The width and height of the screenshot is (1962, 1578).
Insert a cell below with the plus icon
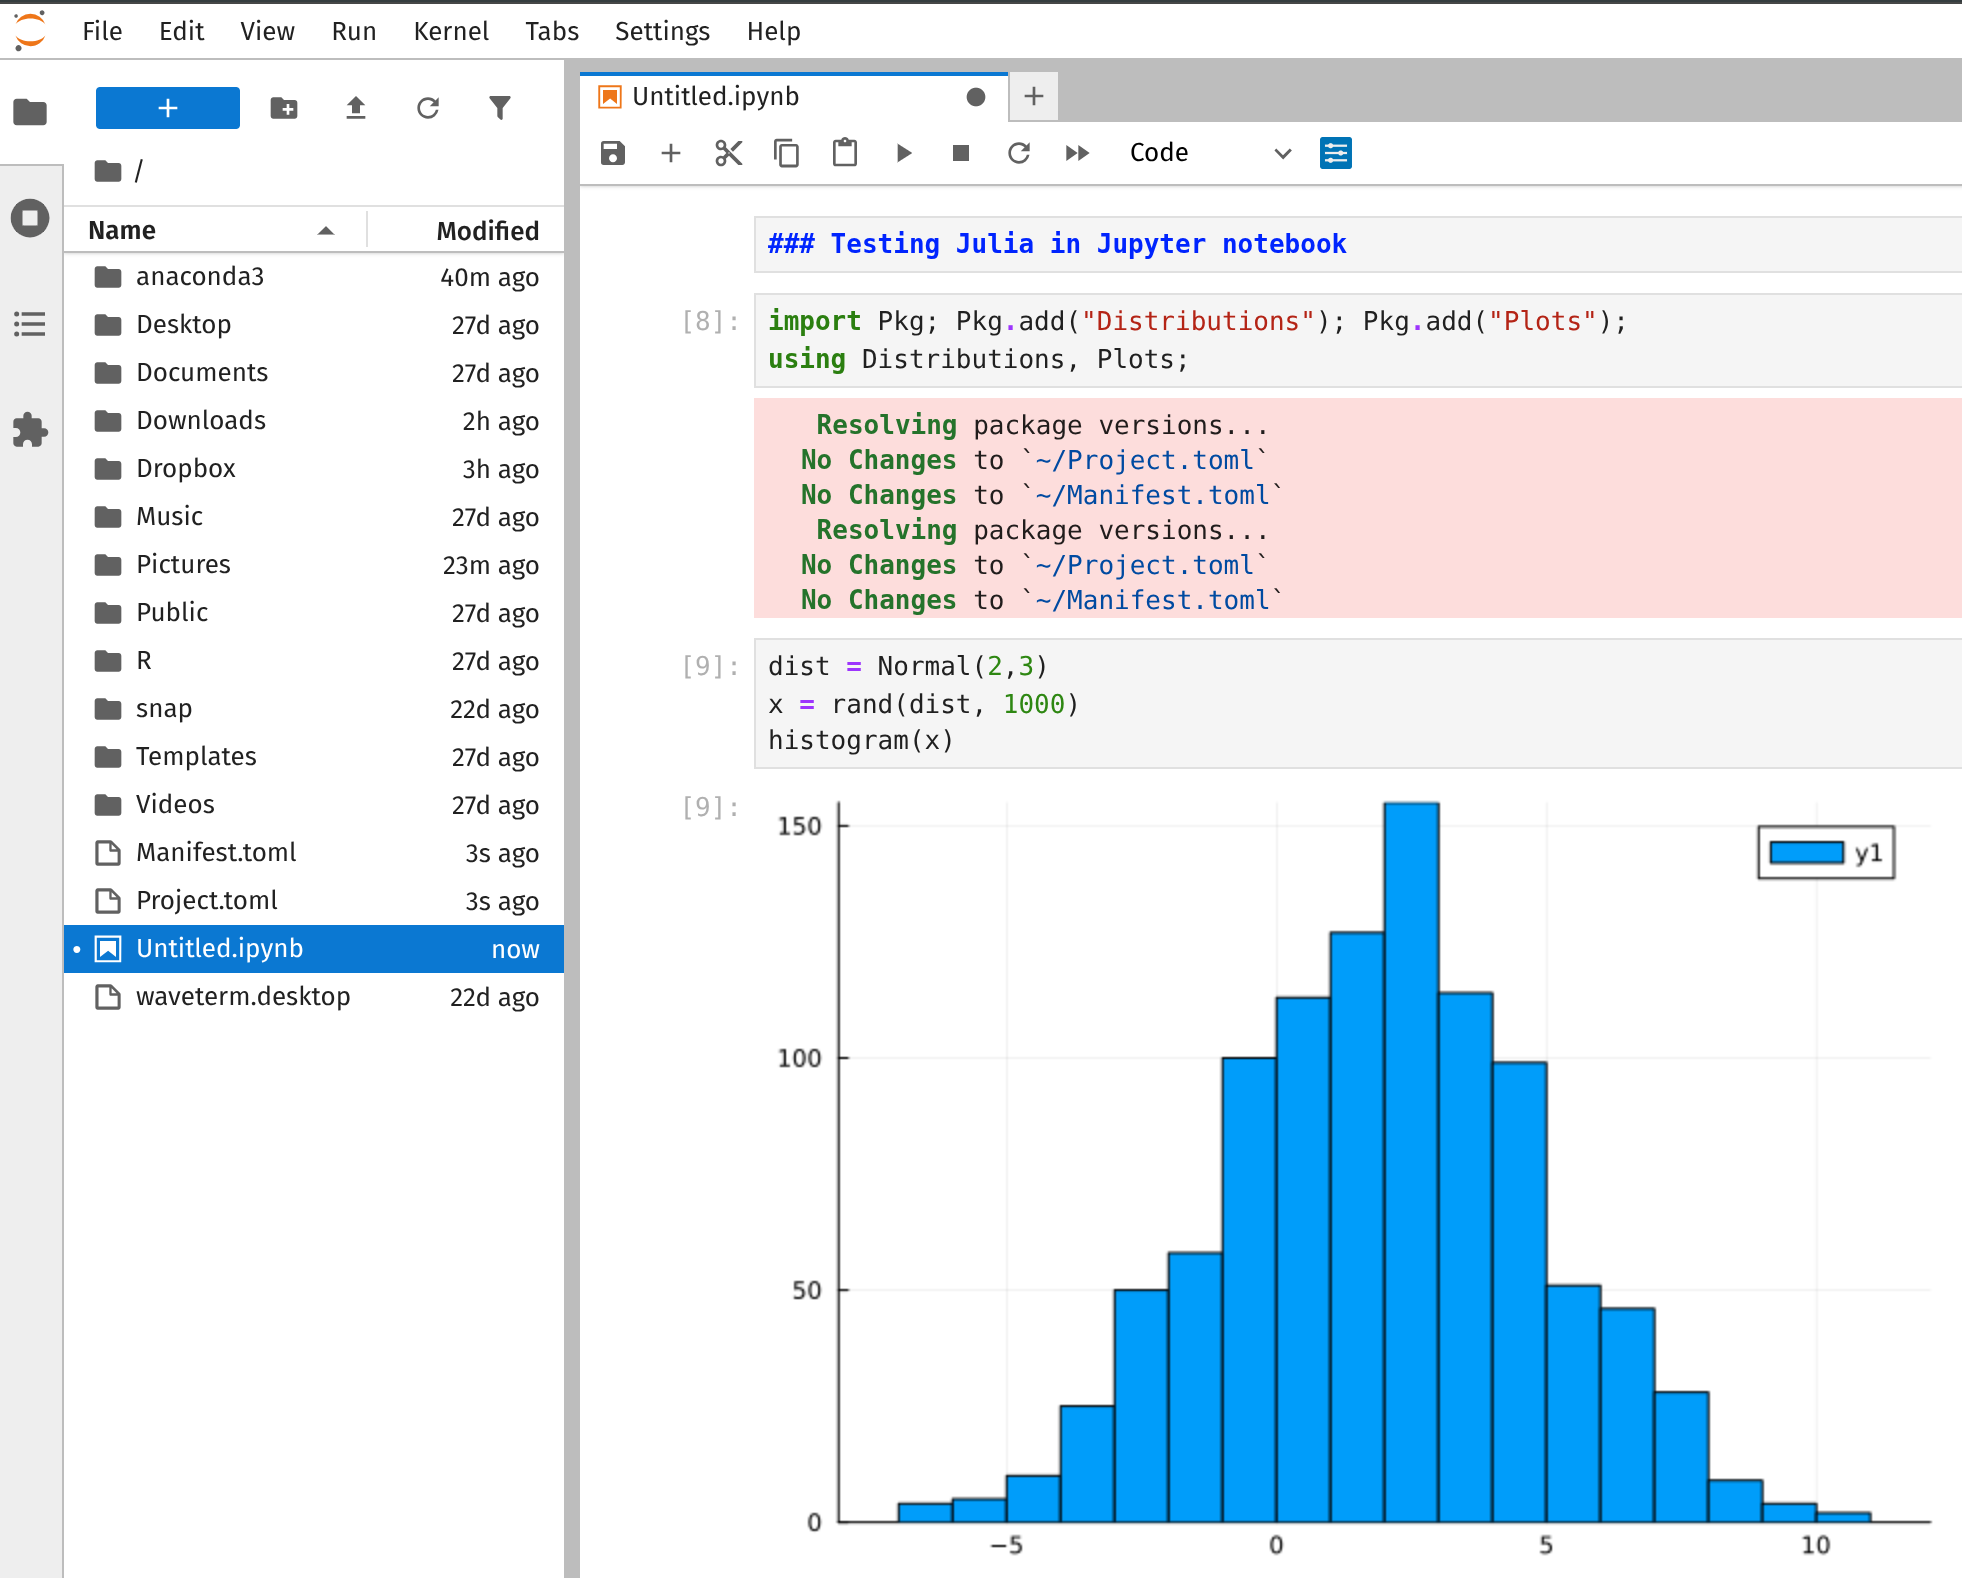point(671,153)
